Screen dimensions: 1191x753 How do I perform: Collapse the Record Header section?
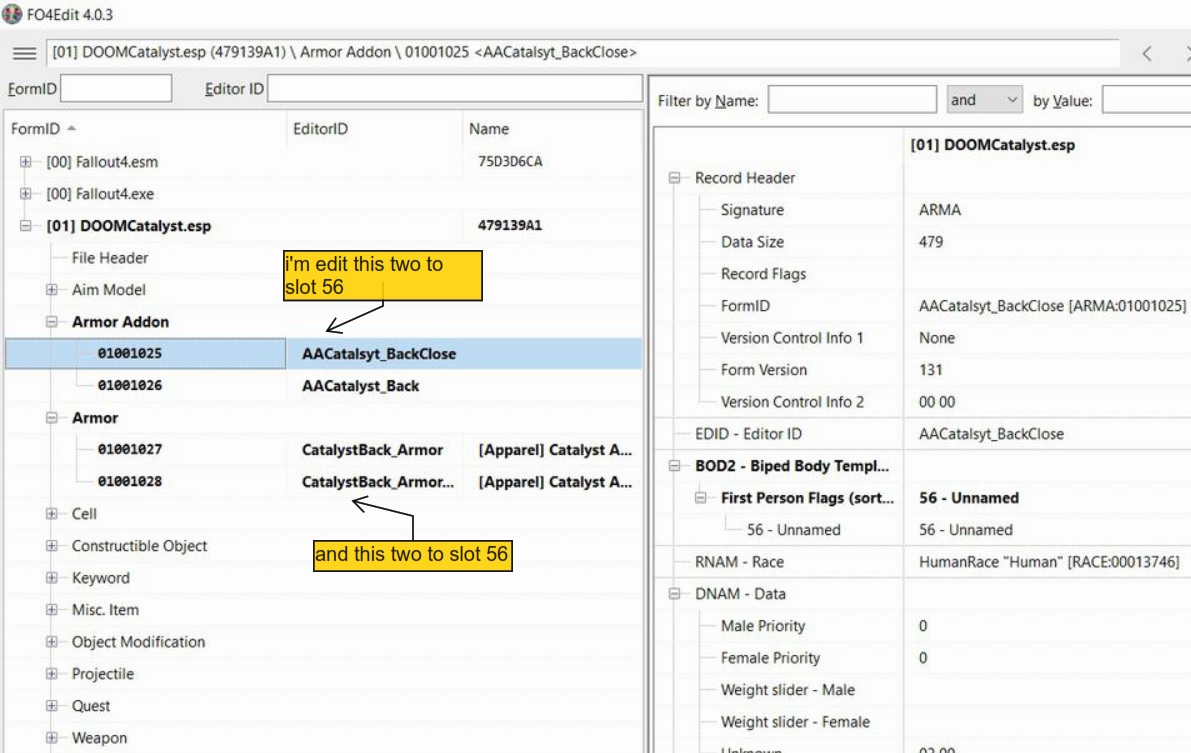click(674, 178)
